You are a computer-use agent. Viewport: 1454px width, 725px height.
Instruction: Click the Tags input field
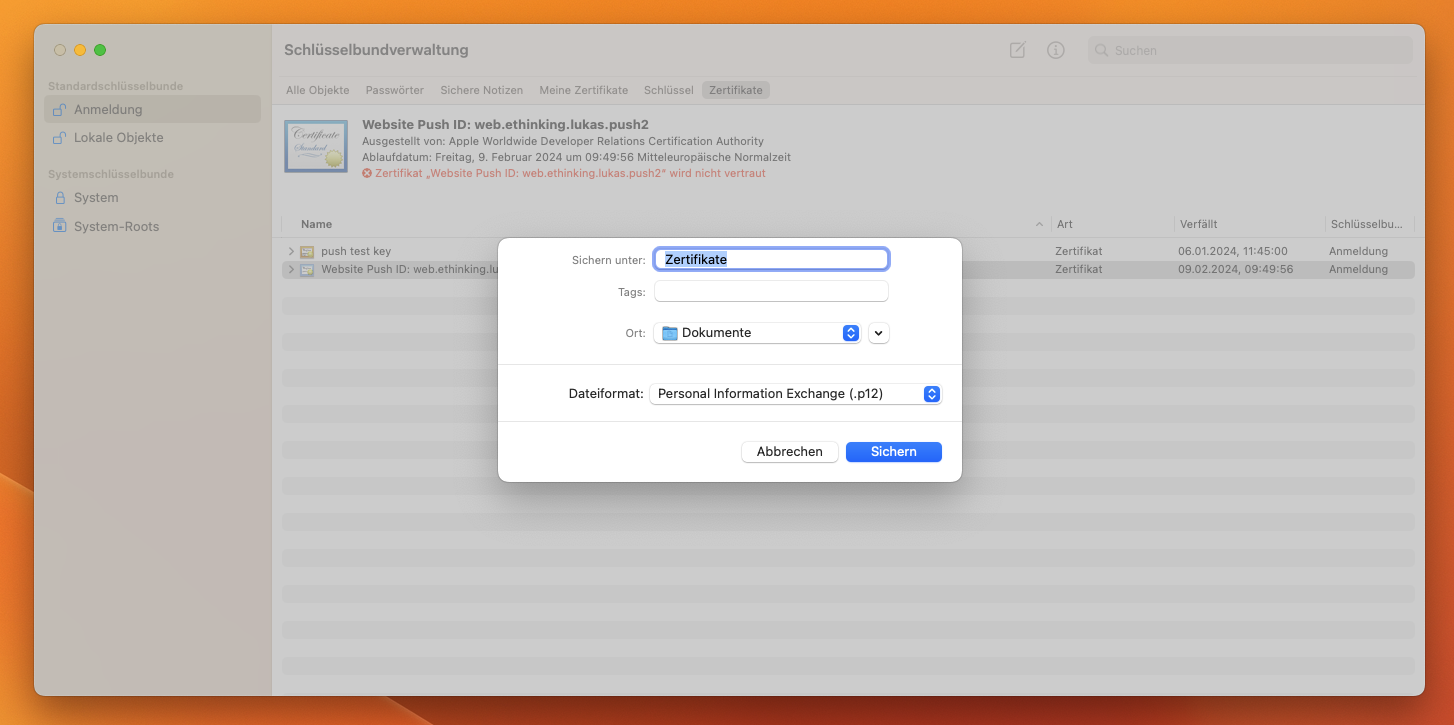(771, 291)
